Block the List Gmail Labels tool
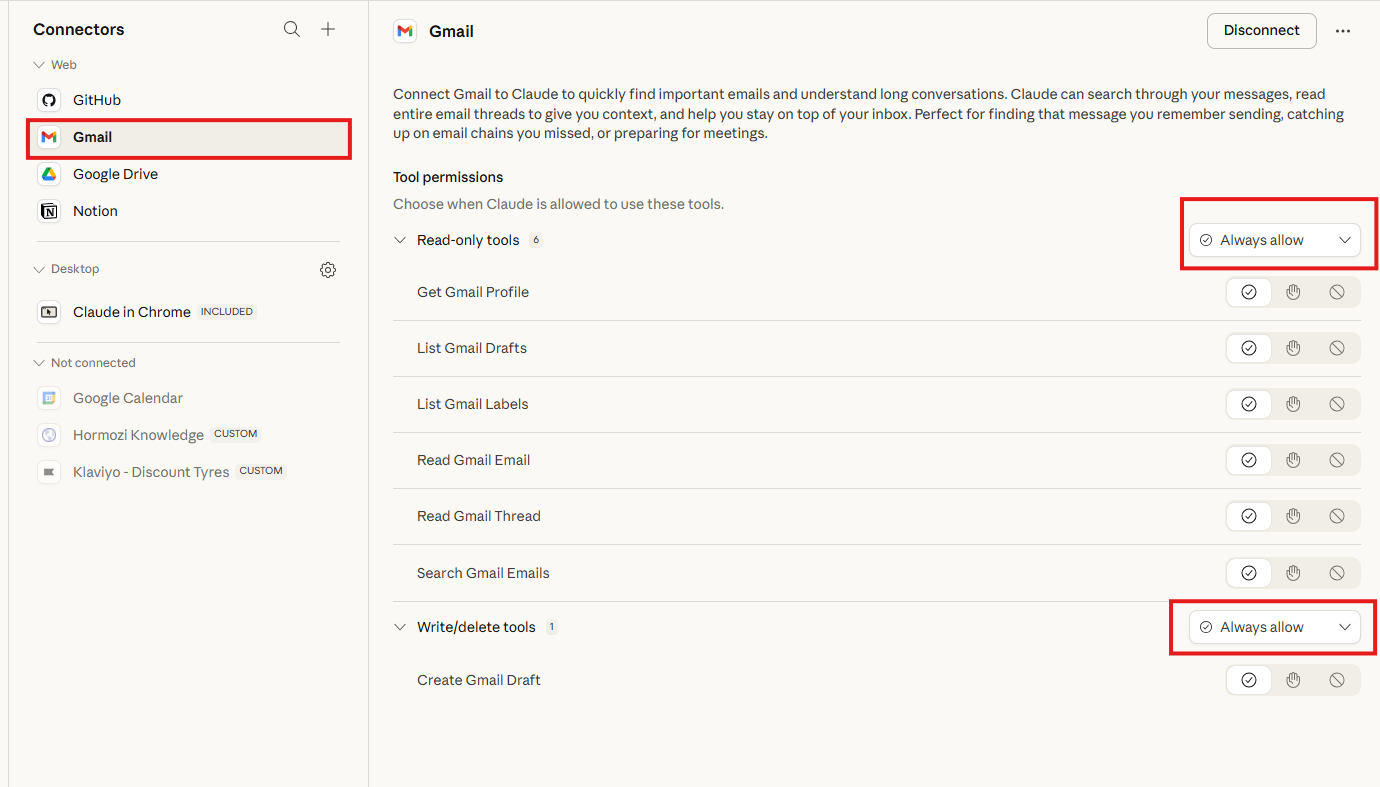The height and width of the screenshot is (787, 1380). point(1337,404)
